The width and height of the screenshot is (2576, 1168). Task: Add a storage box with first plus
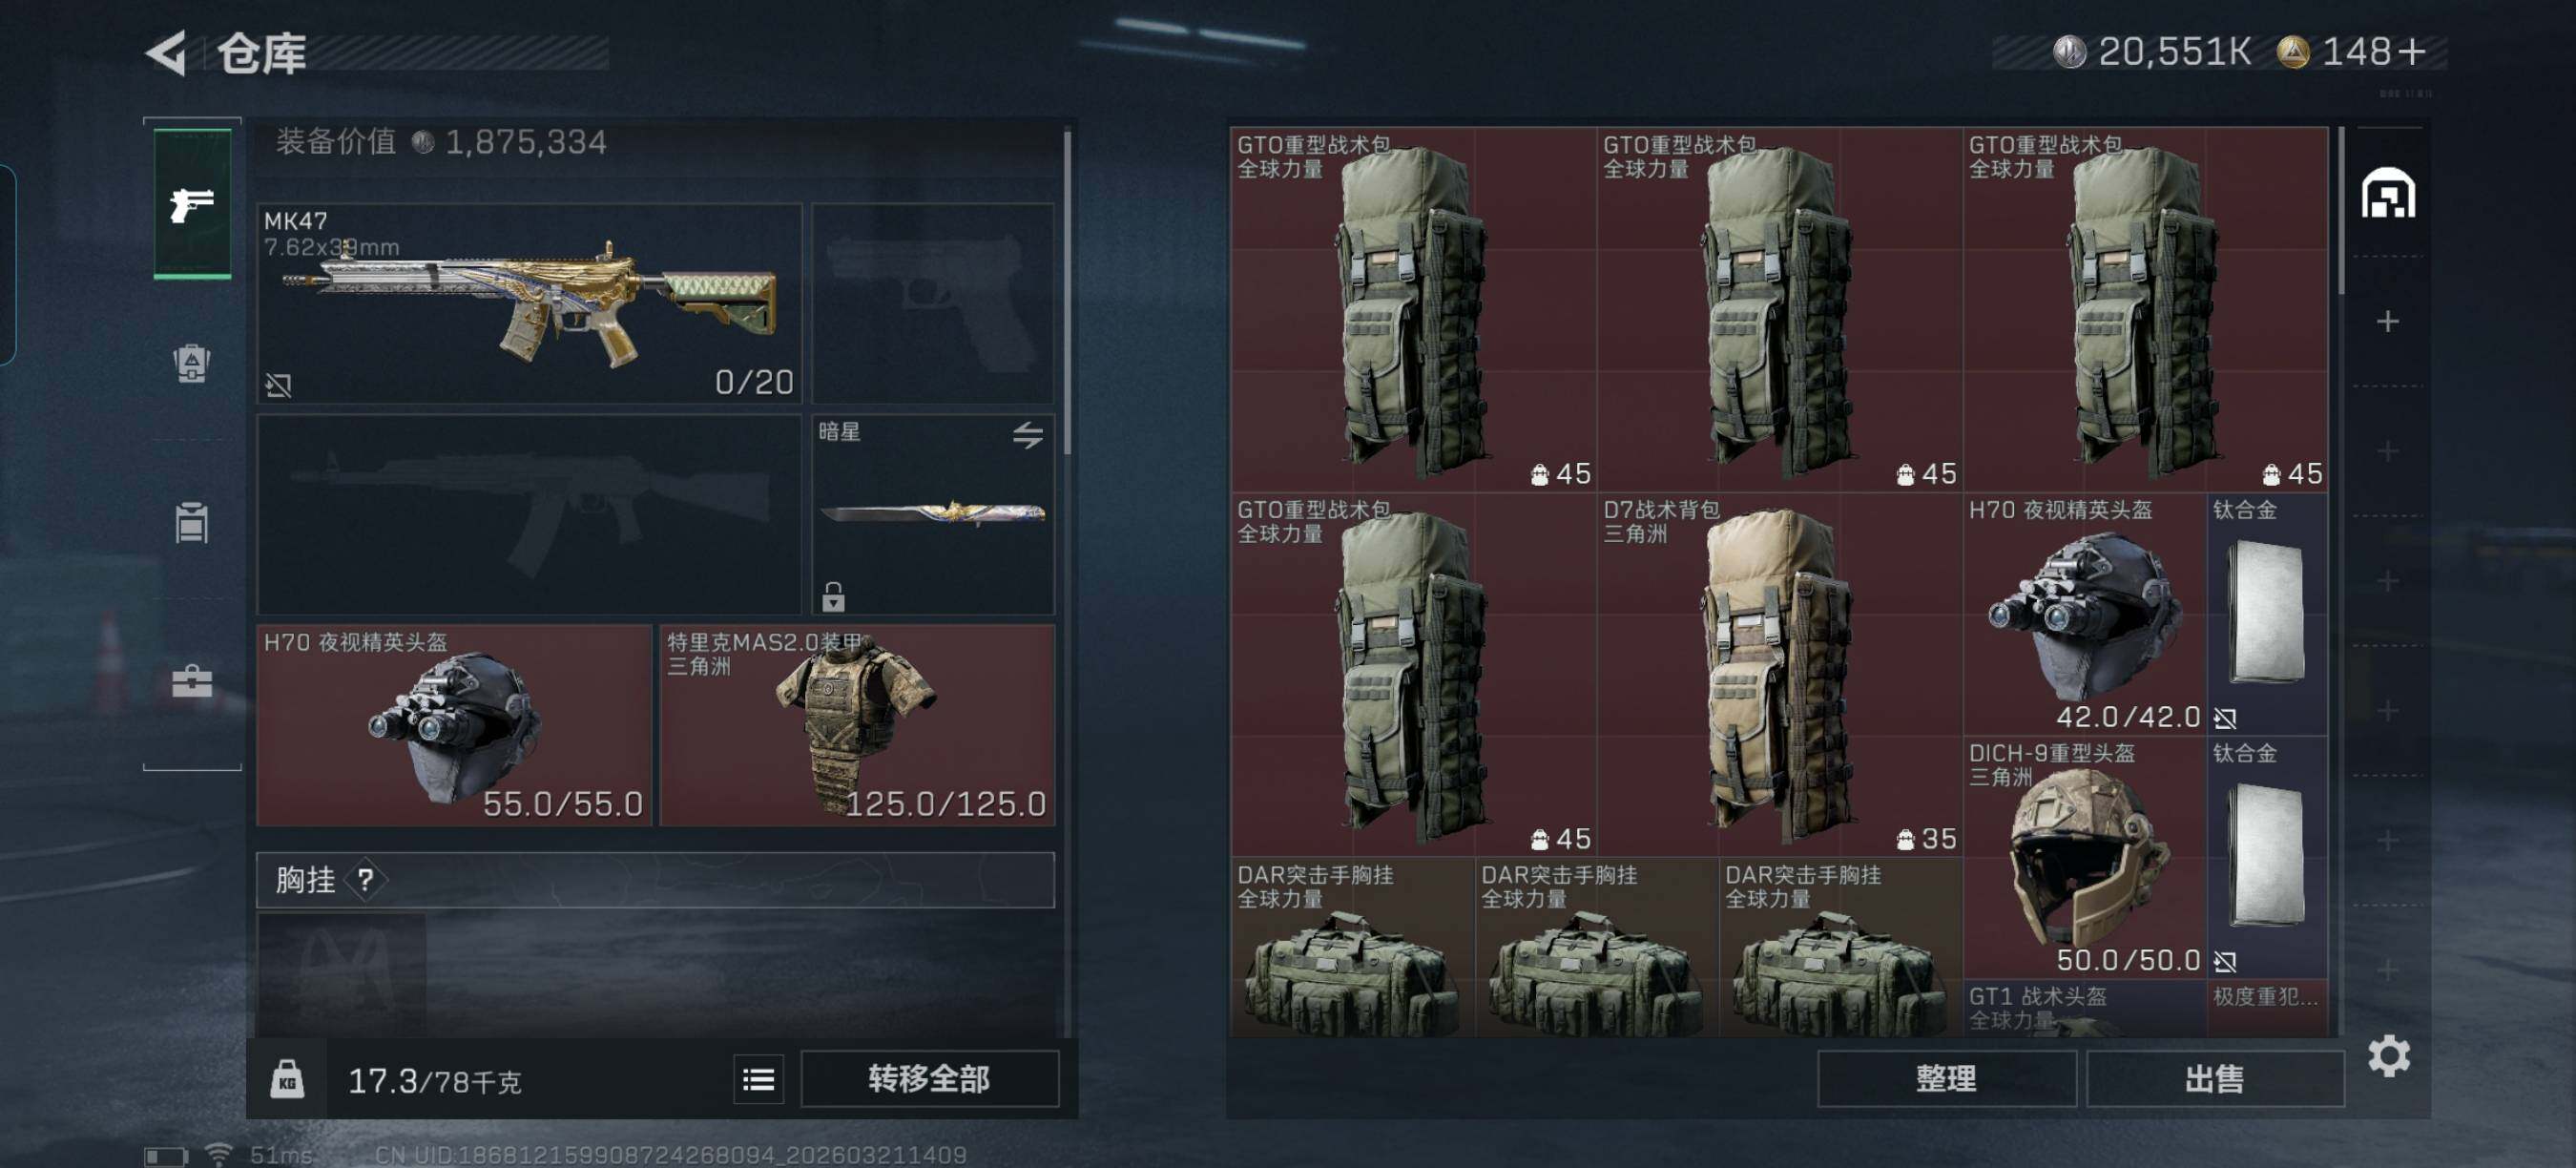2388,321
